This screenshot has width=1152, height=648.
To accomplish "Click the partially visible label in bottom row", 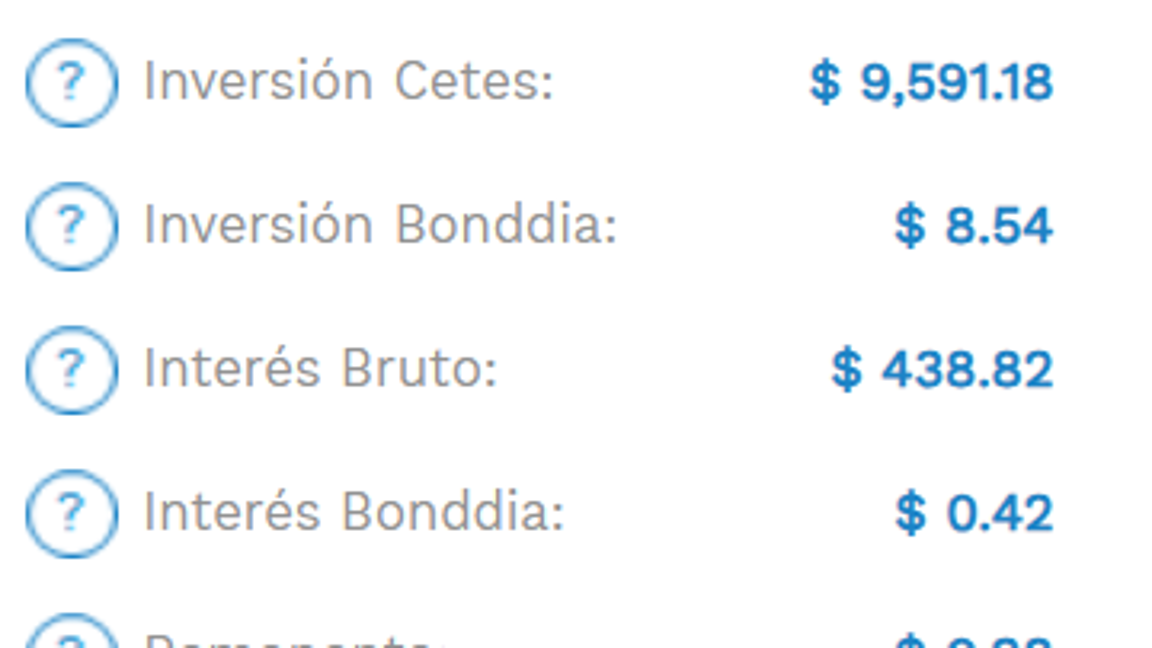I will [x=290, y=640].
